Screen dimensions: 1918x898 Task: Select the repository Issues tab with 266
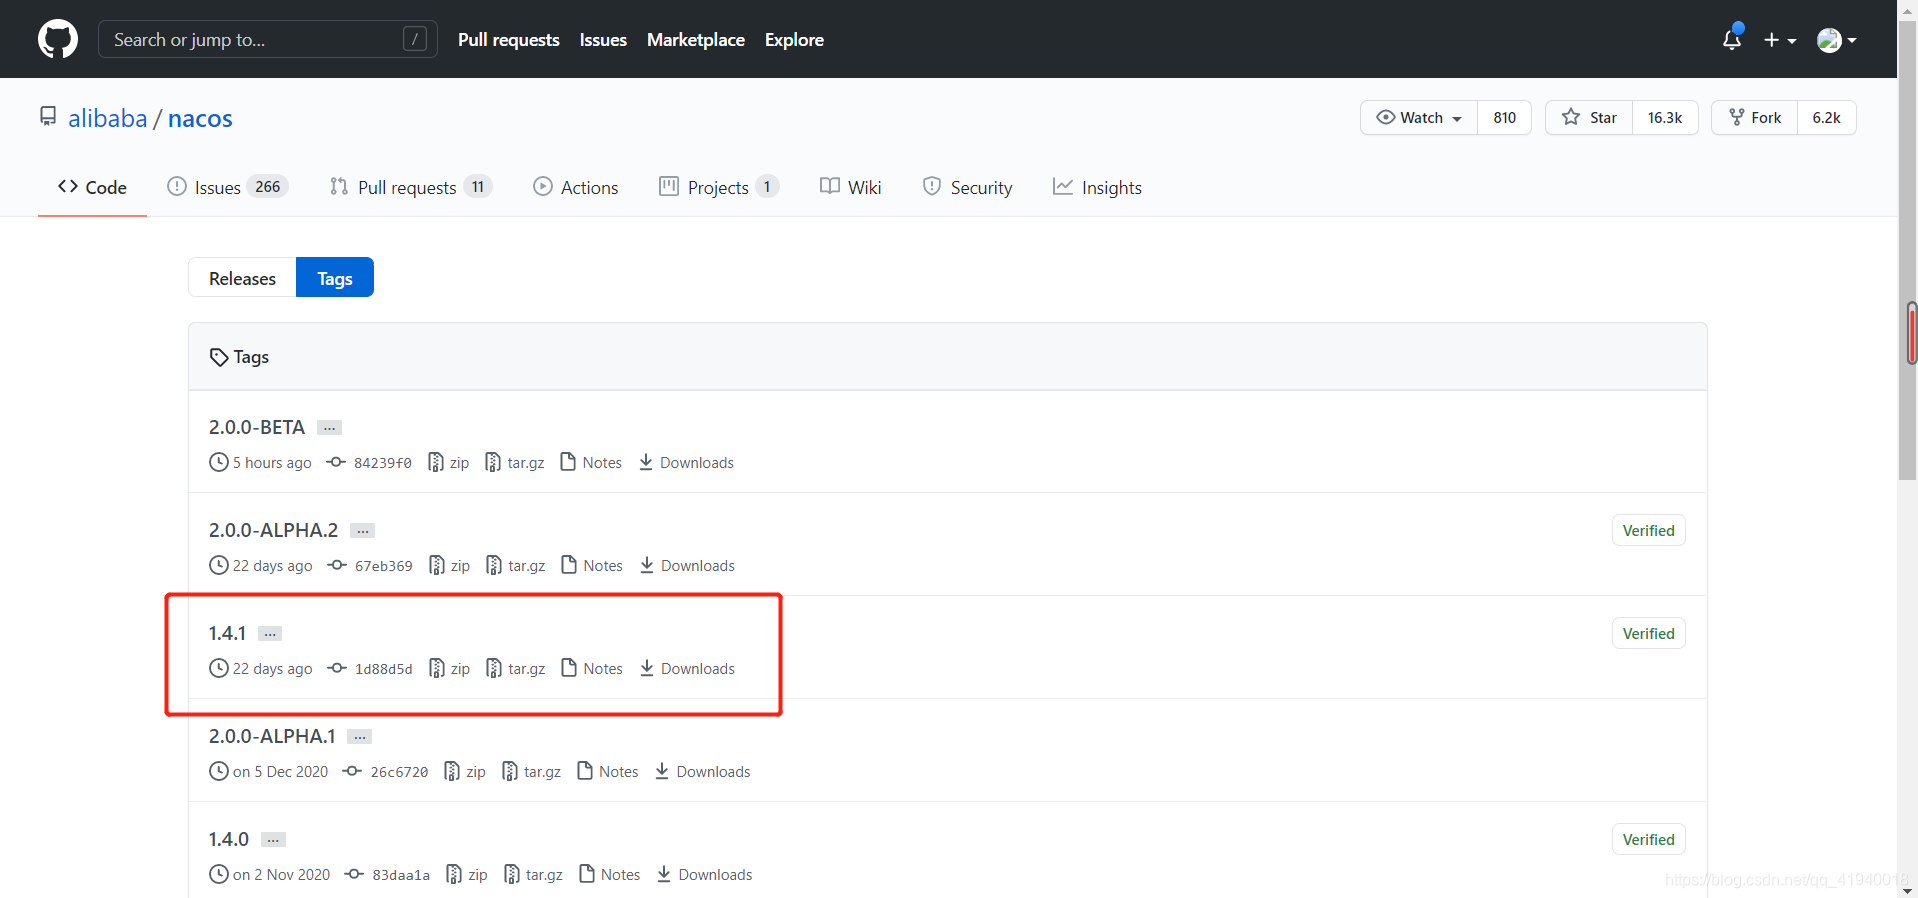click(x=228, y=187)
